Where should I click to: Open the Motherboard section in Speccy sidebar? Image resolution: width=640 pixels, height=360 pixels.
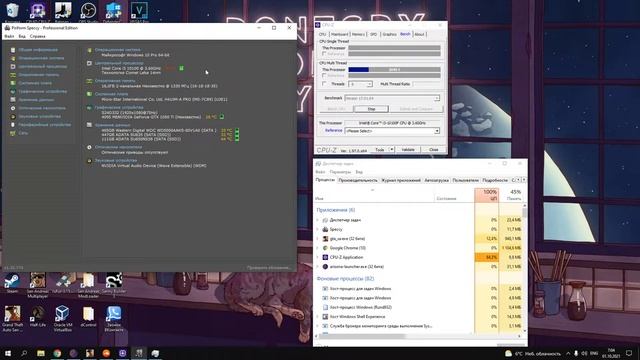coord(35,83)
